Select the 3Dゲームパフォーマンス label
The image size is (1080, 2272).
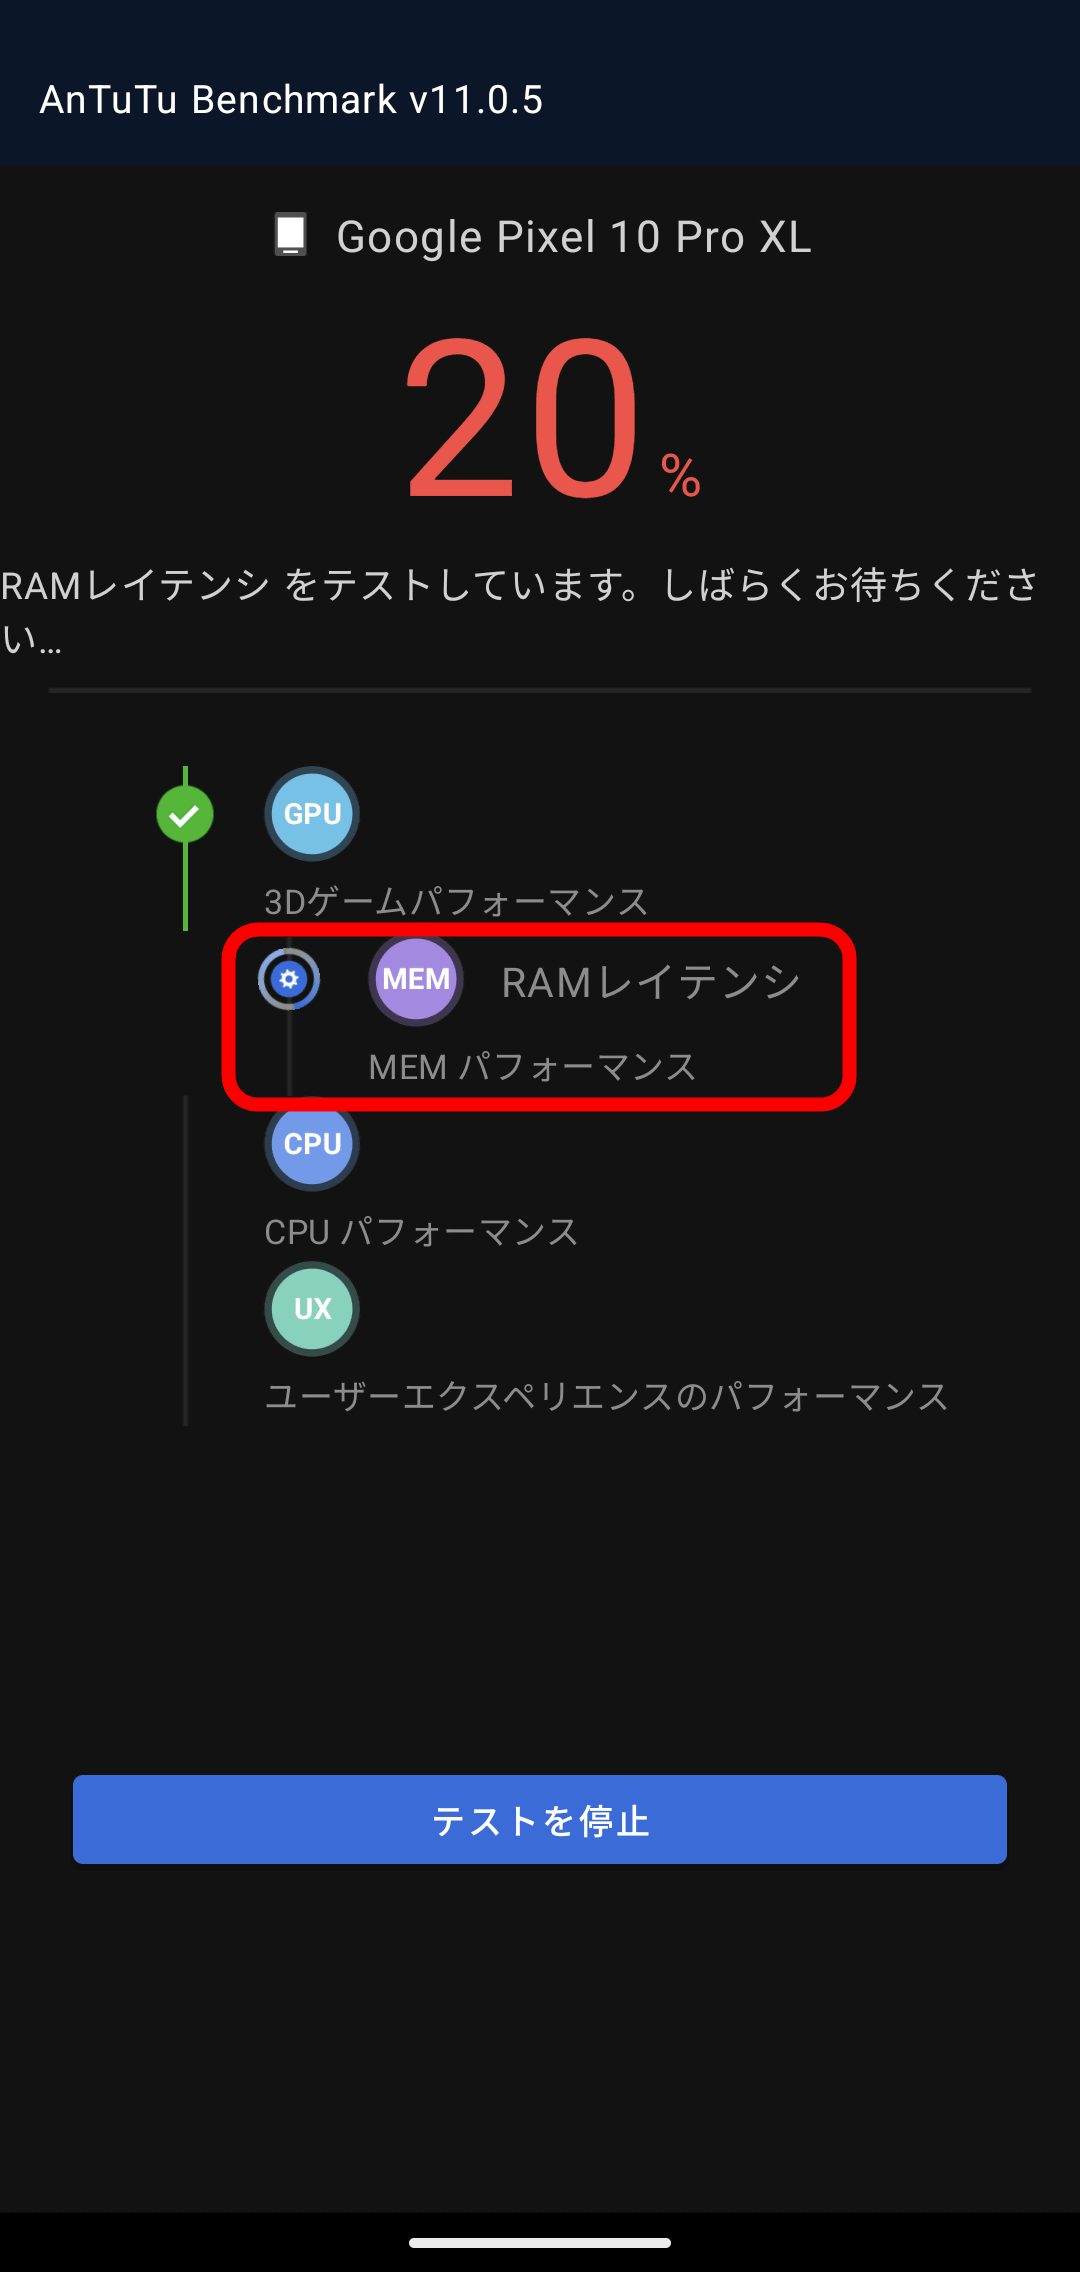click(x=456, y=902)
